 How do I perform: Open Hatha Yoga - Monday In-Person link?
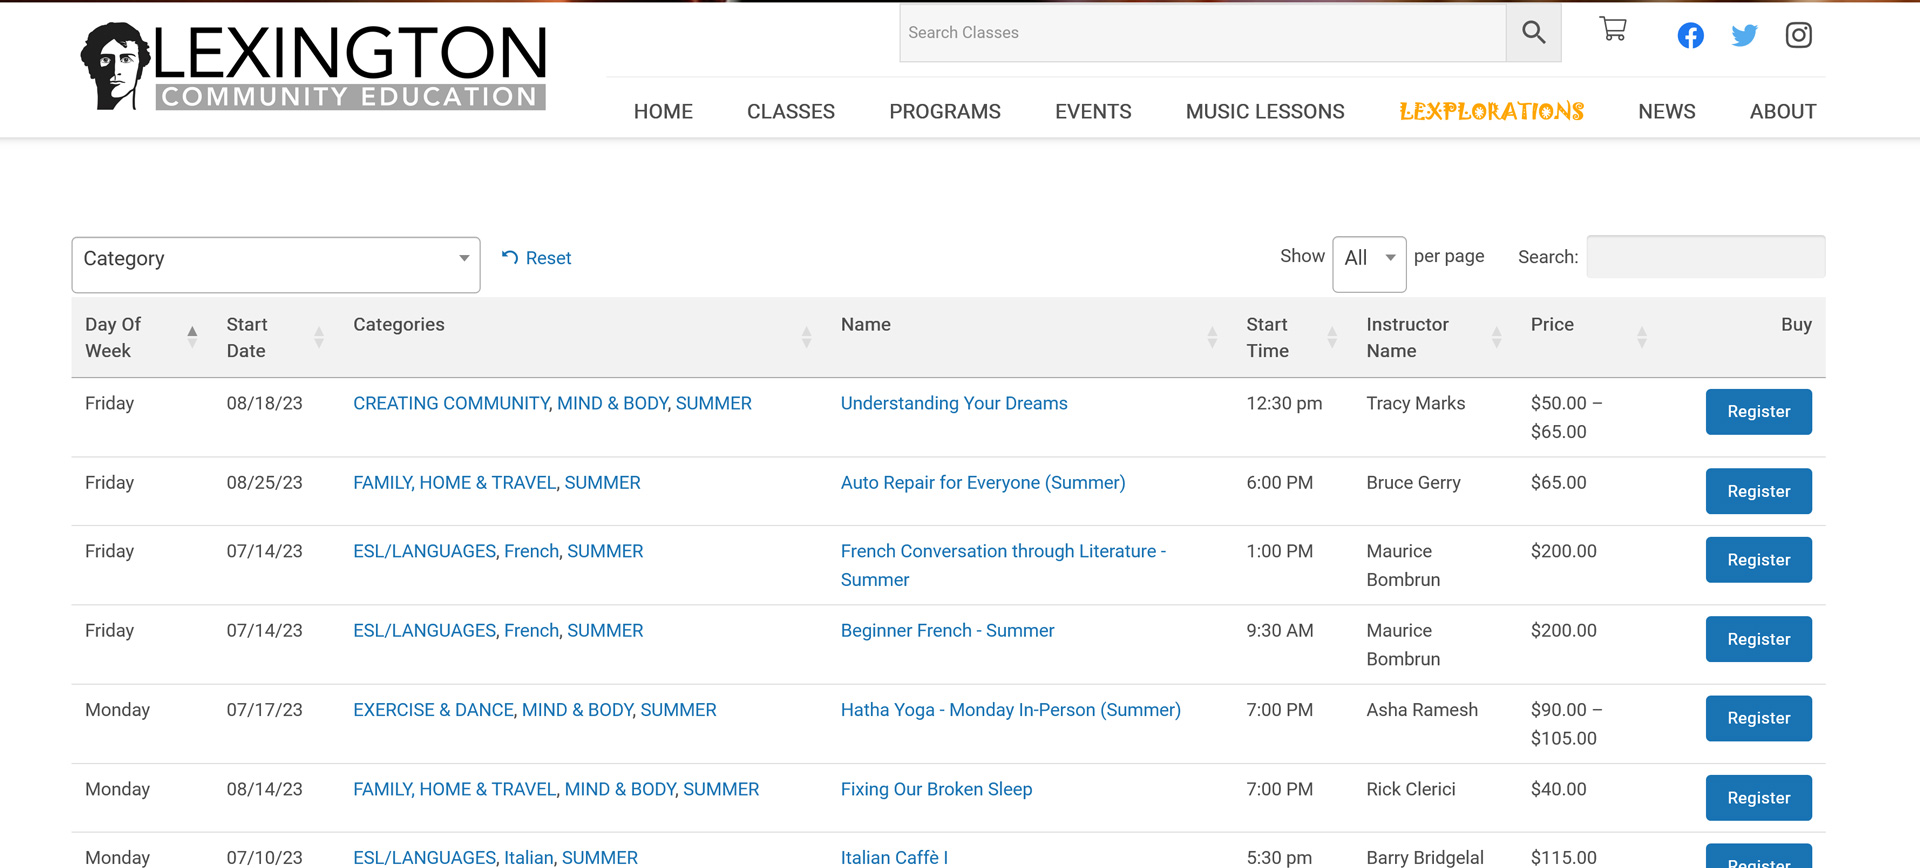(1010, 710)
